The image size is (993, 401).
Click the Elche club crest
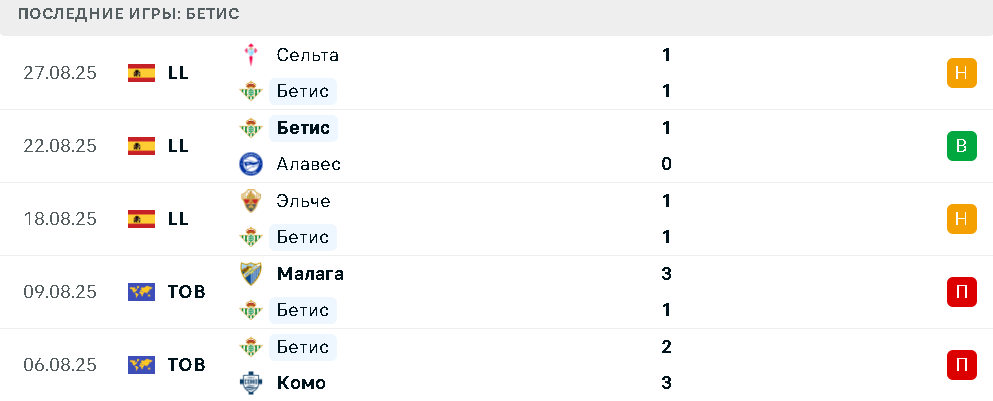click(251, 201)
